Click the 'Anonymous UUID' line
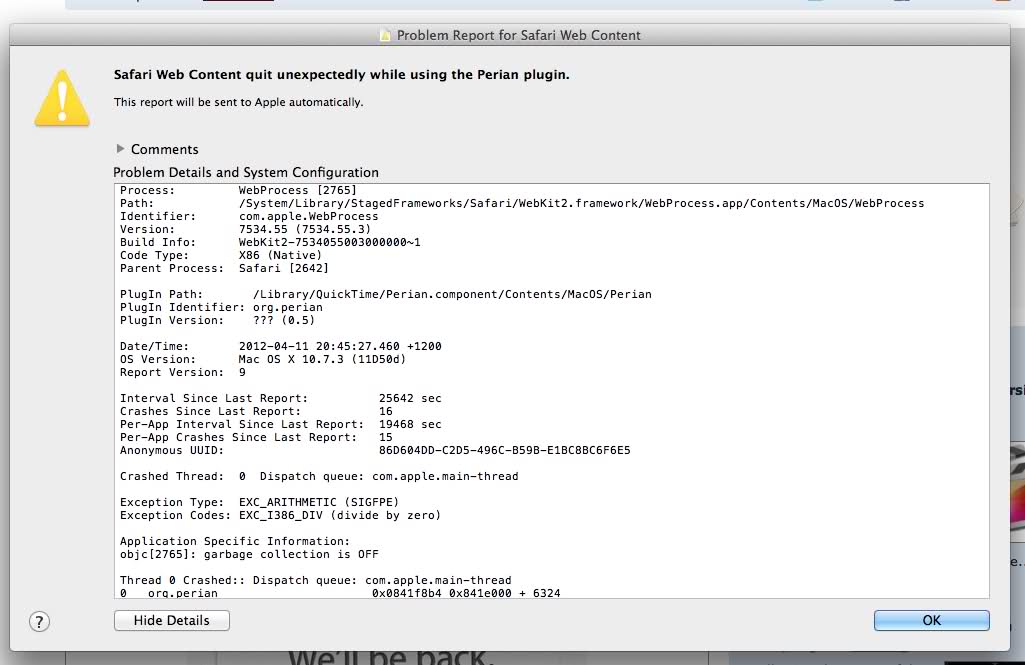 pyautogui.click(x=375, y=451)
